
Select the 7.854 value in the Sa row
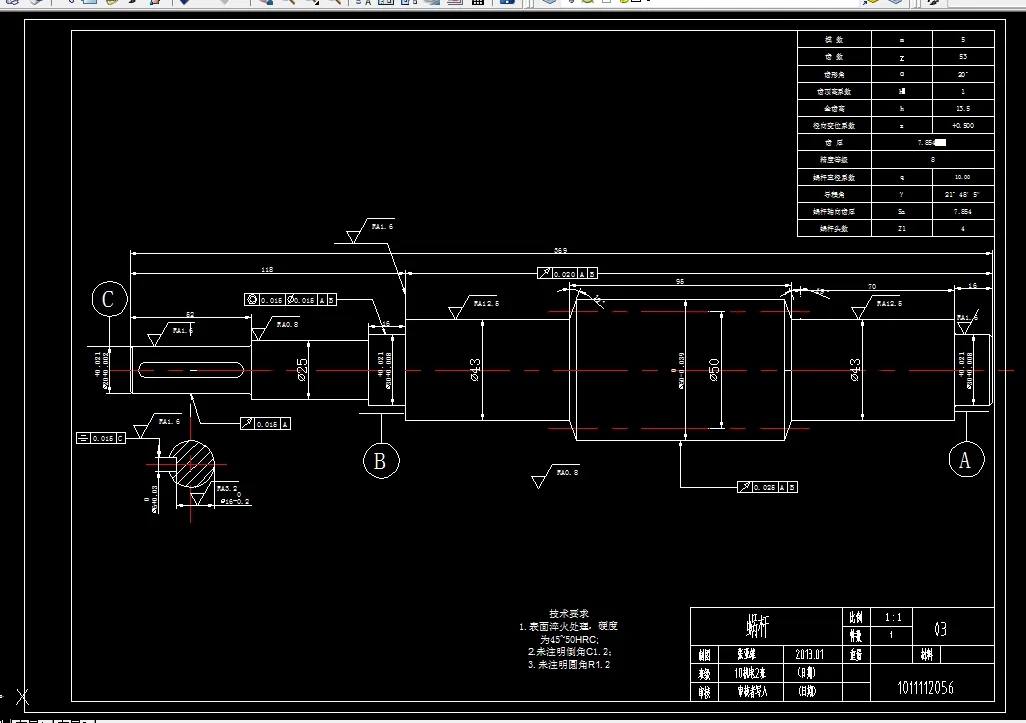pyautogui.click(x=963, y=211)
